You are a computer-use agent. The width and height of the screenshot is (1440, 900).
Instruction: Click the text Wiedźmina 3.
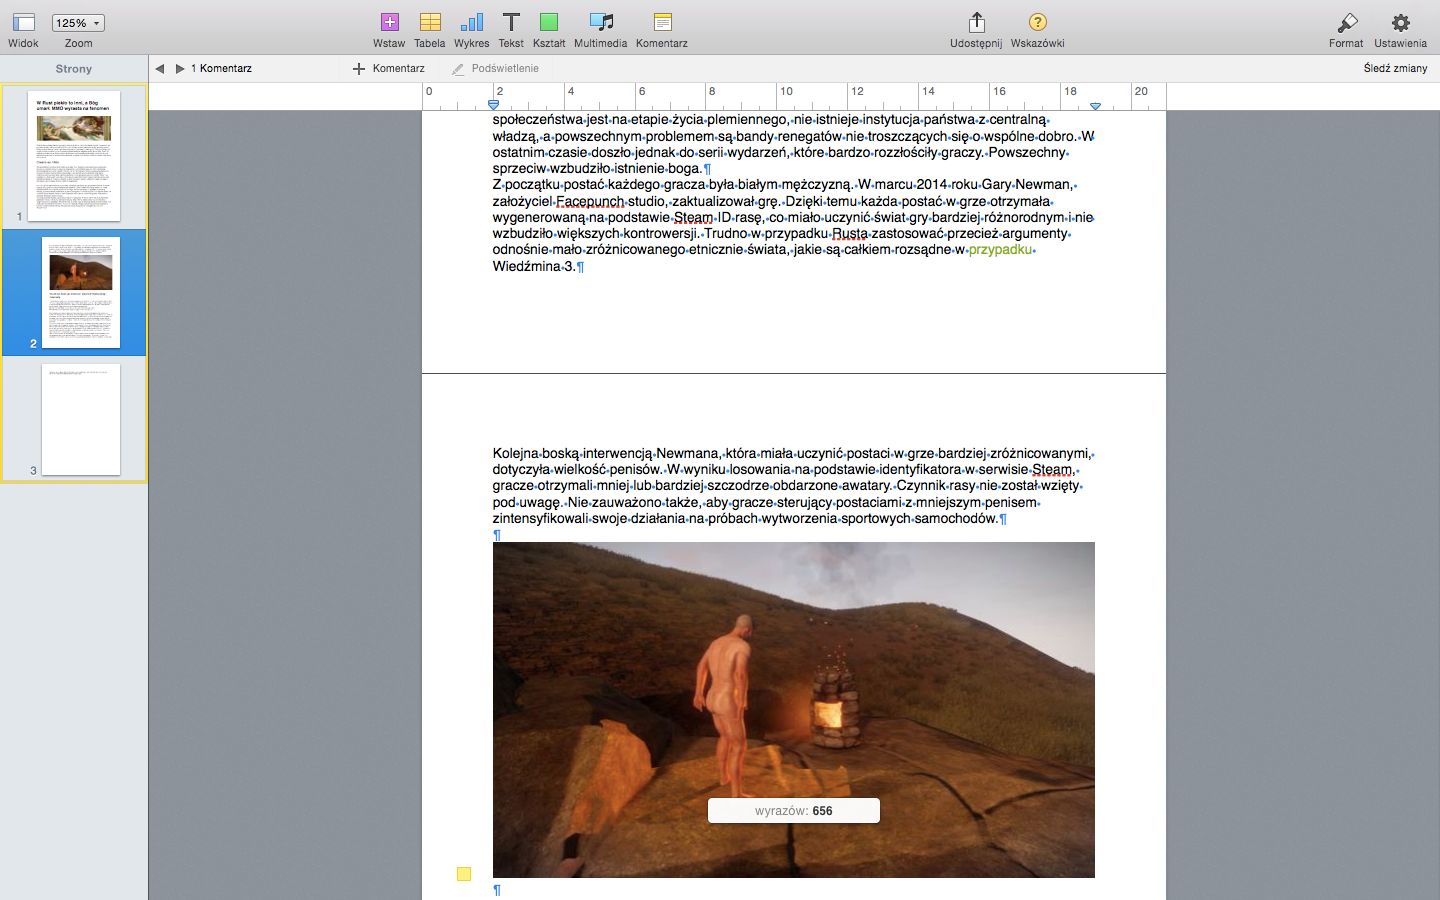coord(534,266)
